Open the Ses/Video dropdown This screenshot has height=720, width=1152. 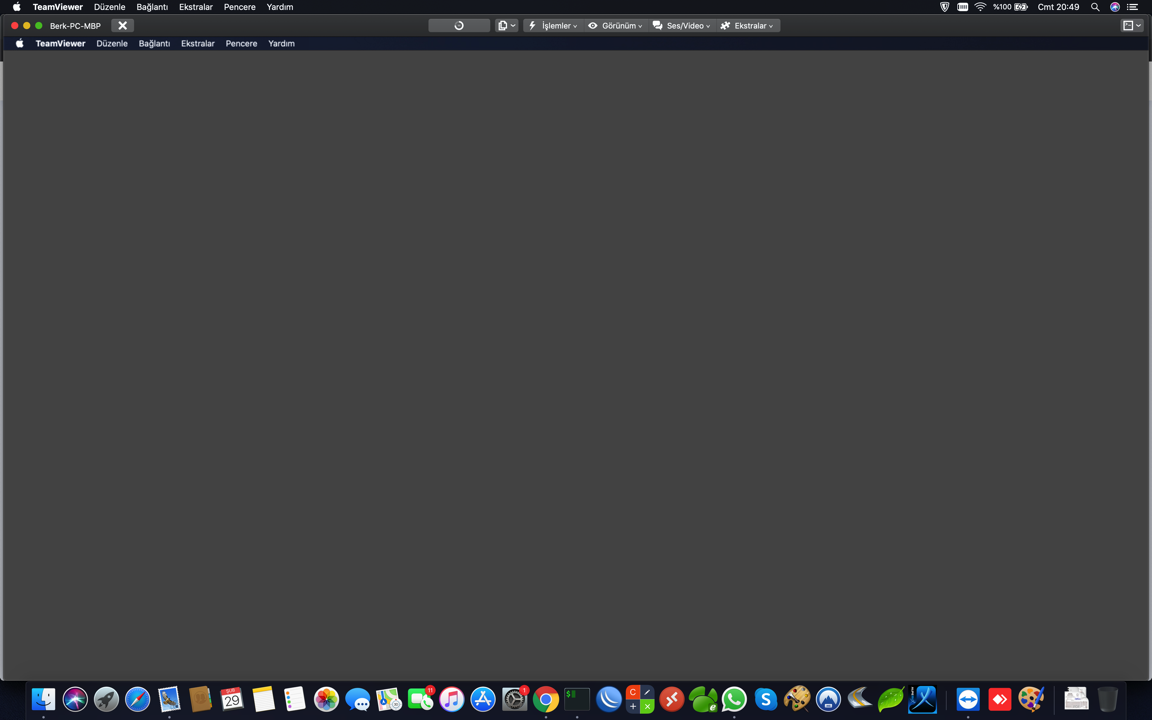681,26
